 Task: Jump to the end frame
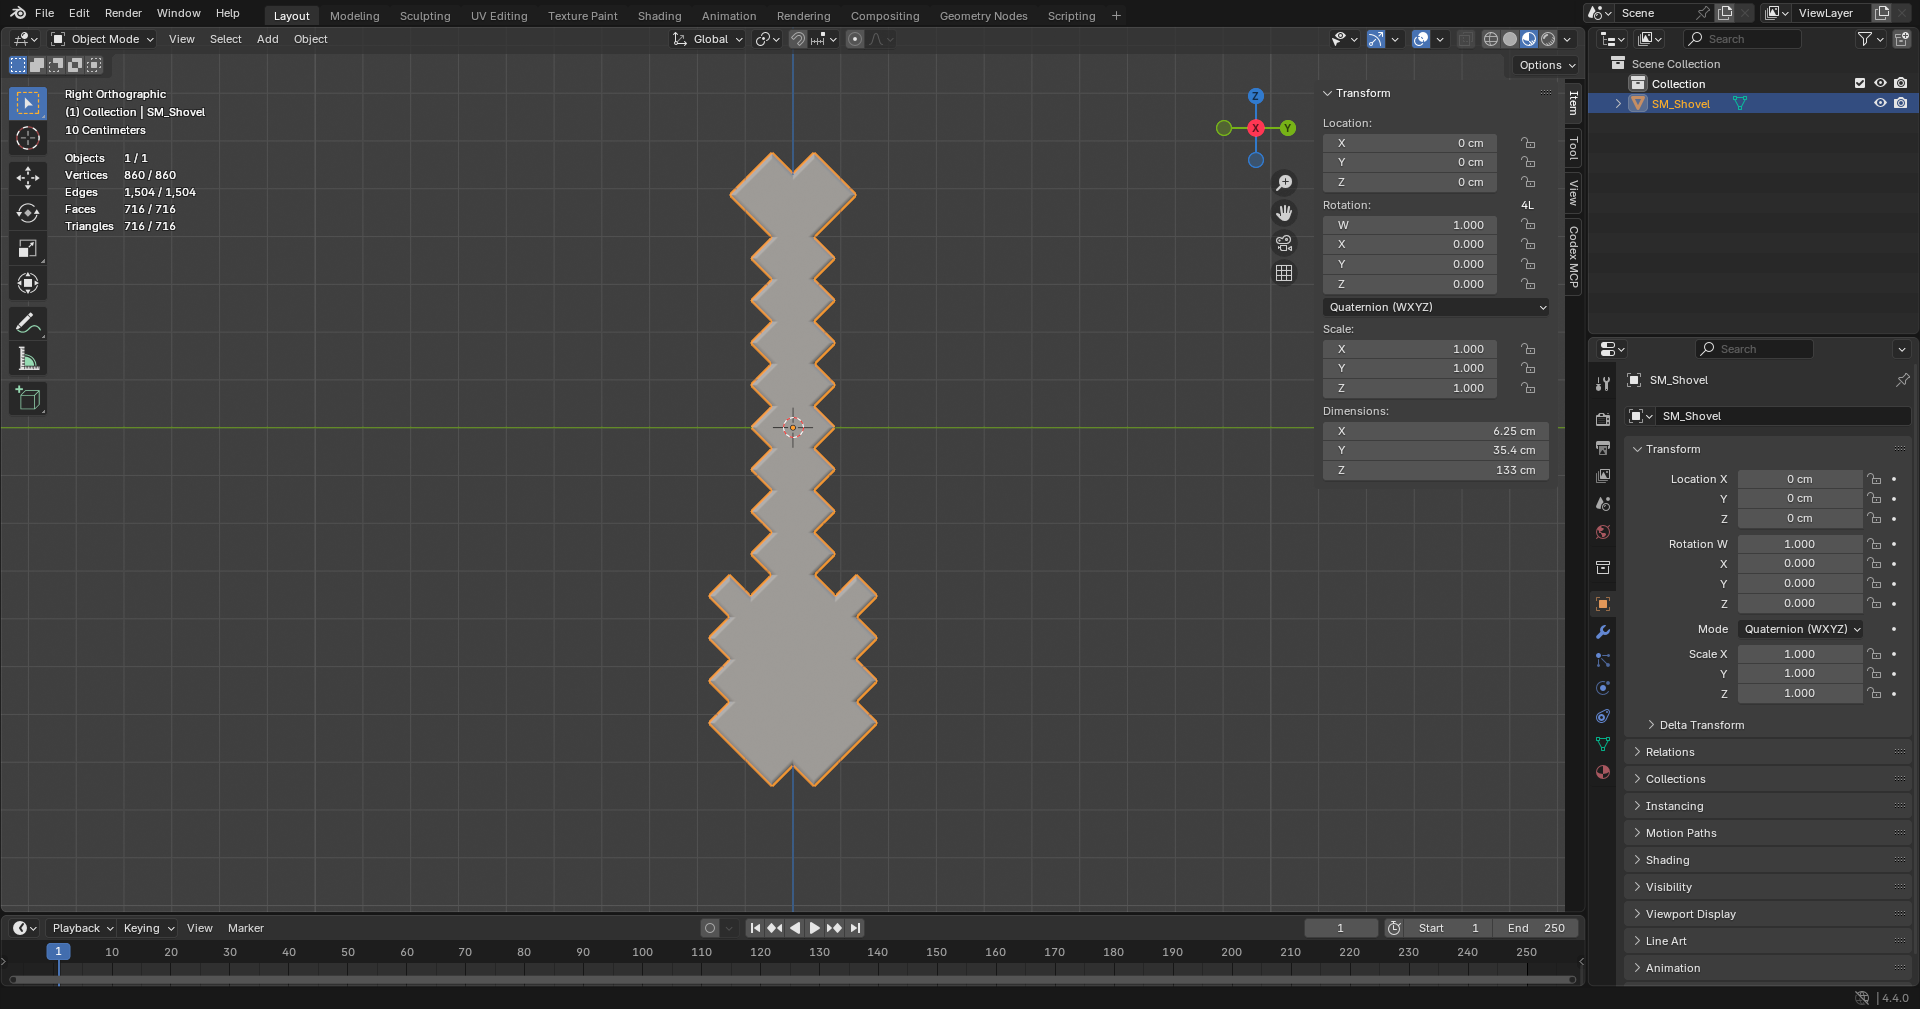855,928
